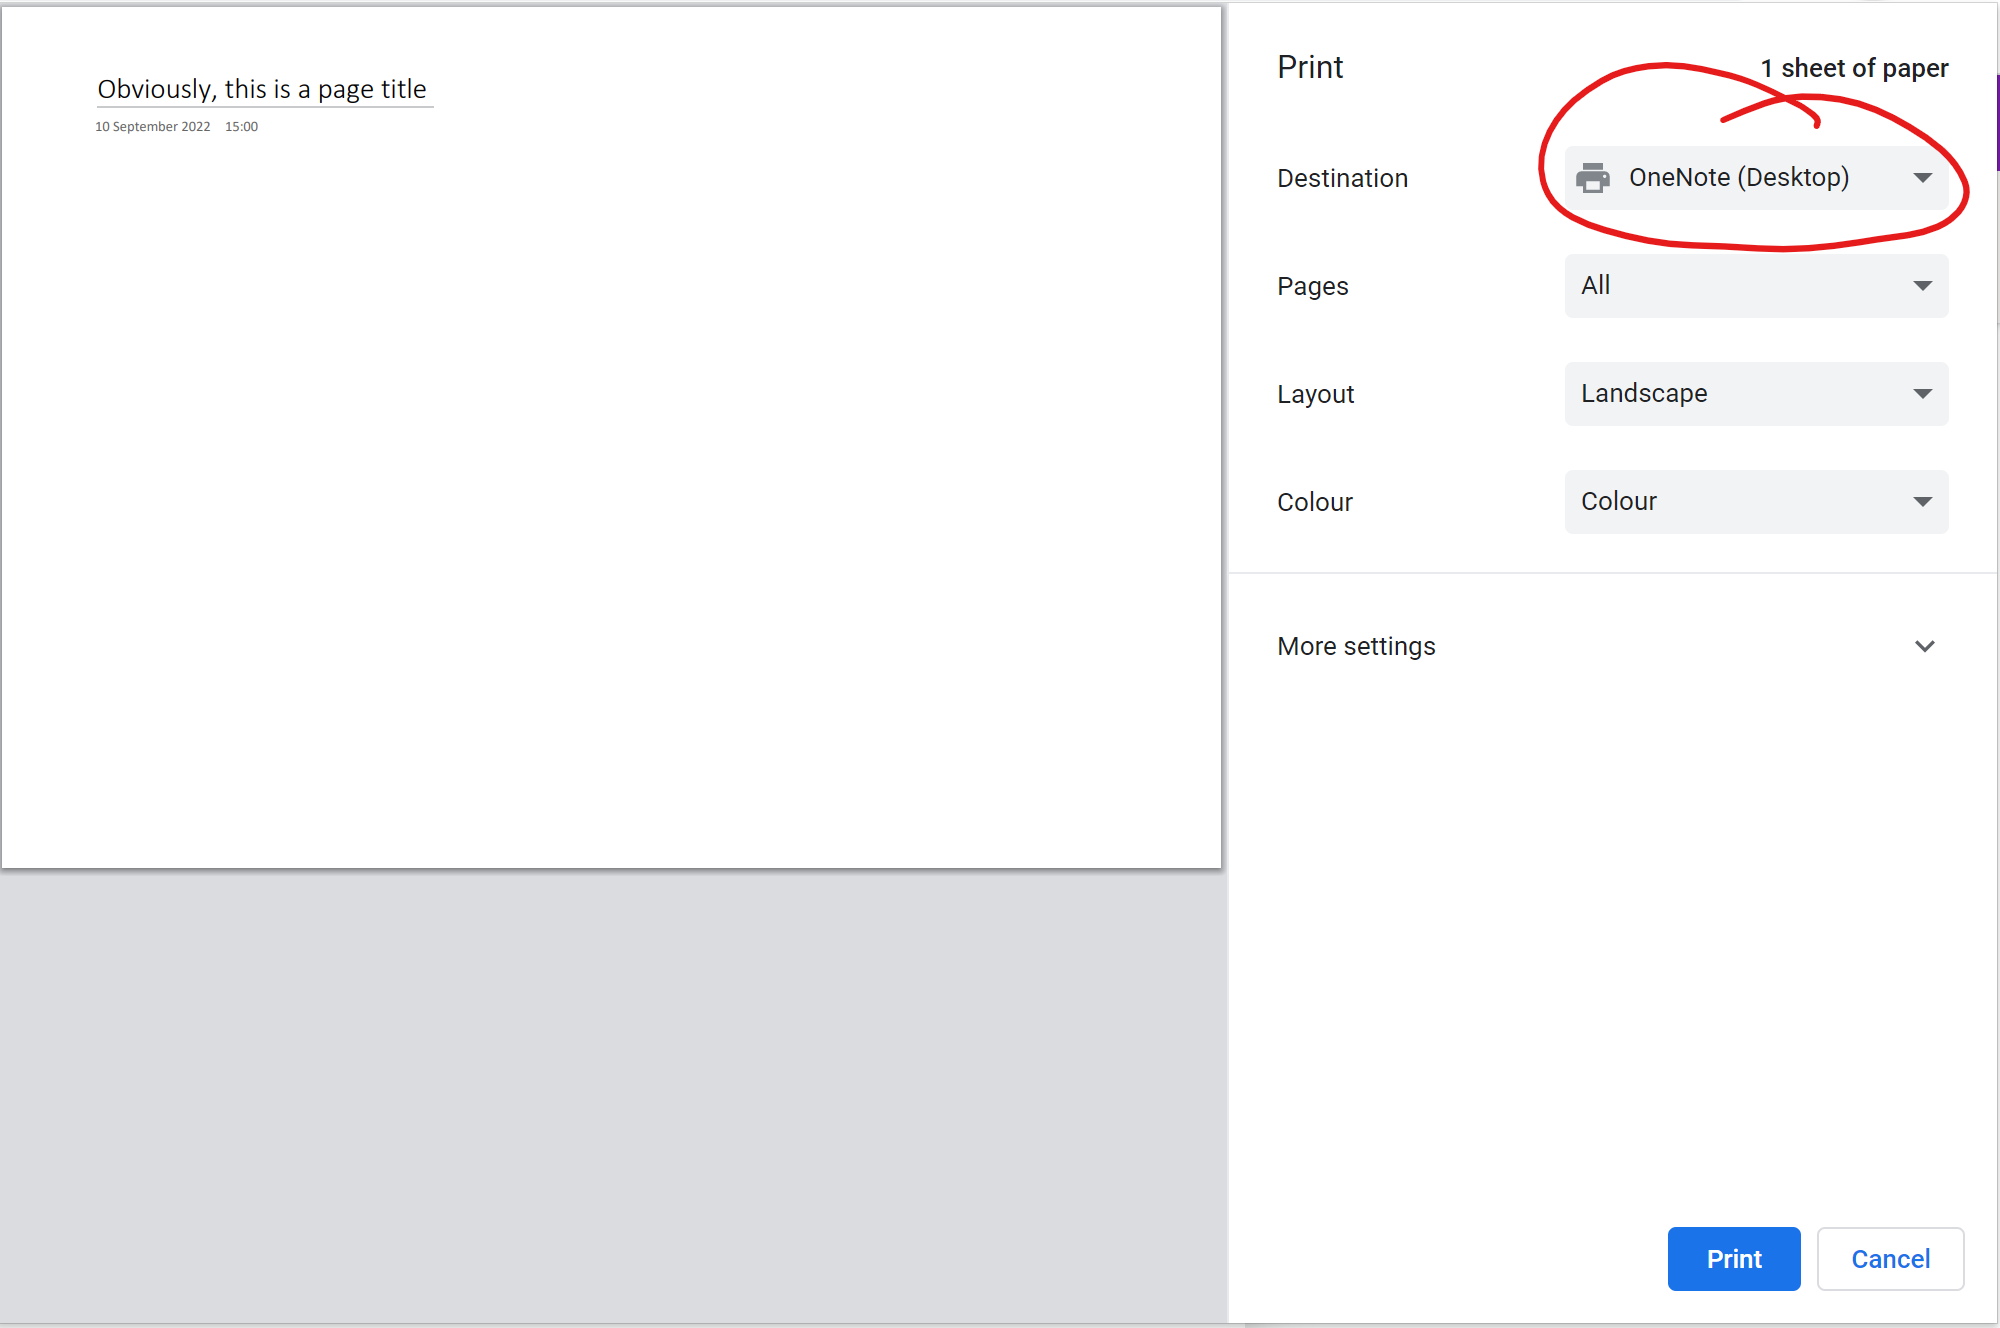Image resolution: width=2000 pixels, height=1328 pixels.
Task: Click the '1 sheet of paper' summary text
Action: point(1854,68)
